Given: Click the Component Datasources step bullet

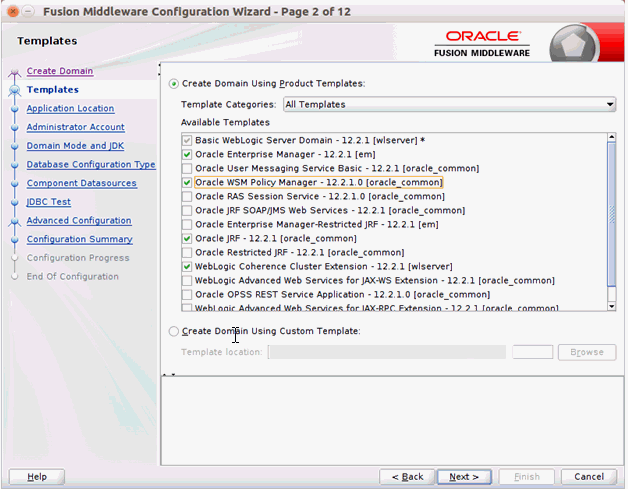Looking at the screenshot, I should click(x=15, y=184).
